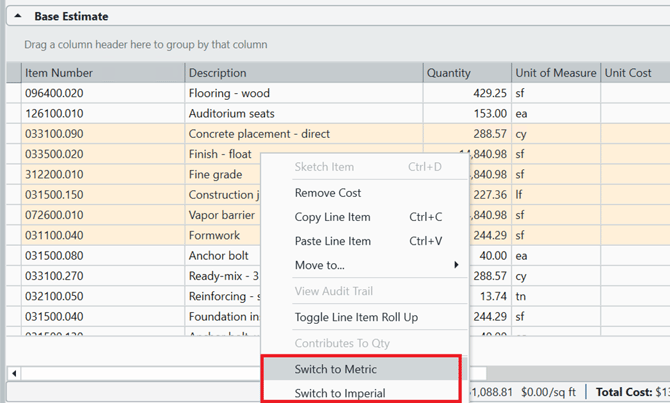The height and width of the screenshot is (403, 670).
Task: Click the left scroll arrow of horizontal scrollbar
Action: 14,373
